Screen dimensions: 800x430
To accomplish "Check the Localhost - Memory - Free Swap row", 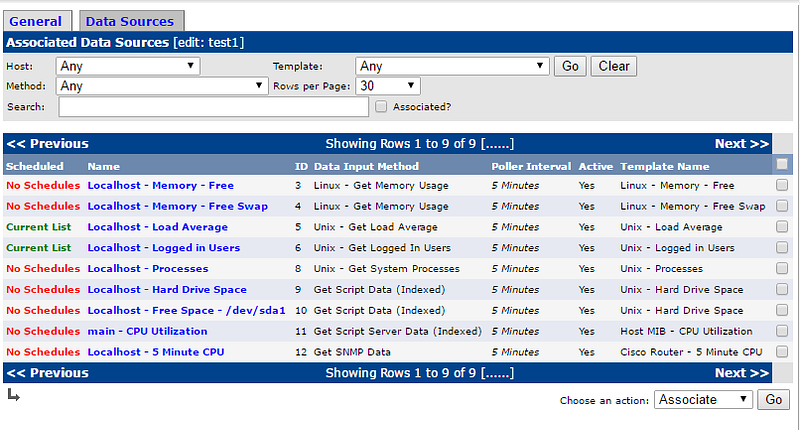I will 782,206.
